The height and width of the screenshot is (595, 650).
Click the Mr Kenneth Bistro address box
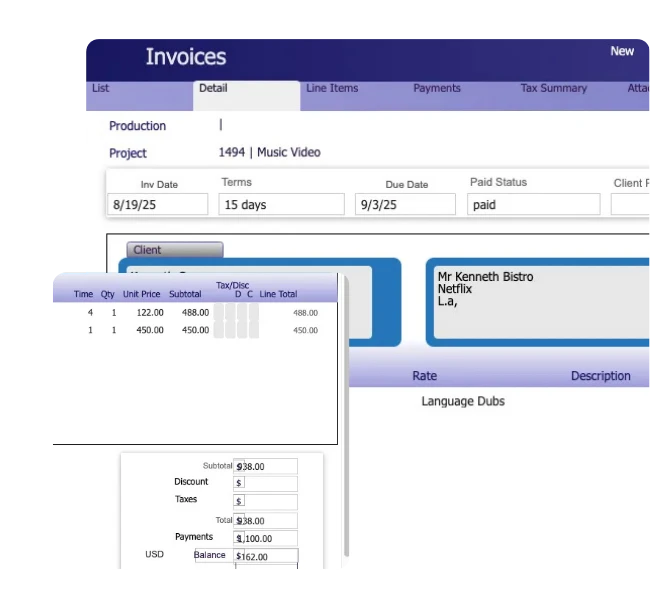tap(541, 303)
